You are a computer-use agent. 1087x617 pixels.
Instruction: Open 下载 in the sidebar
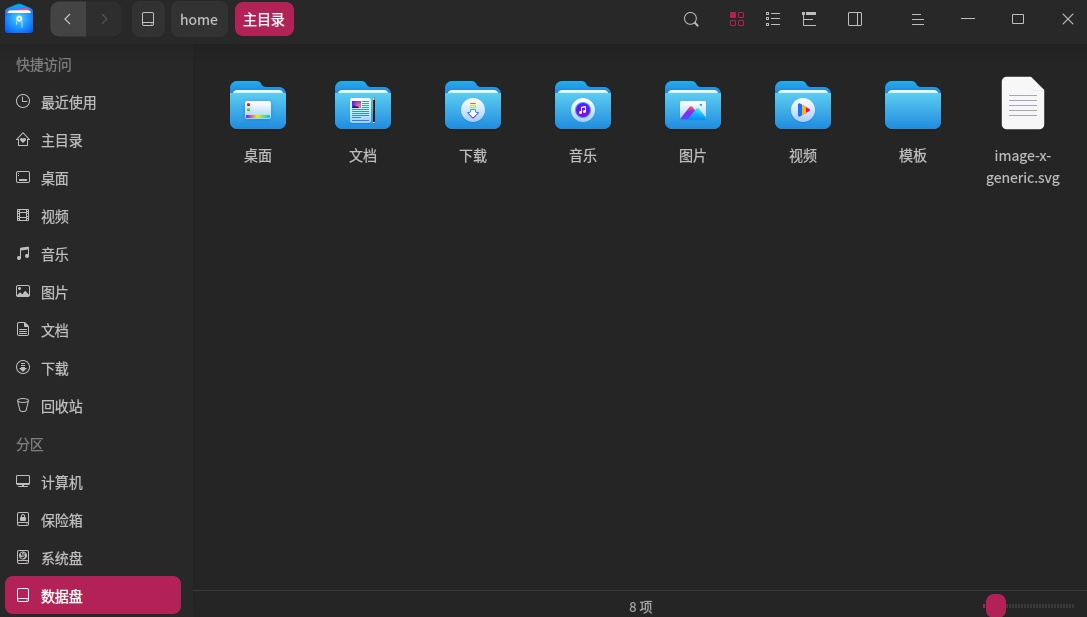click(x=93, y=369)
